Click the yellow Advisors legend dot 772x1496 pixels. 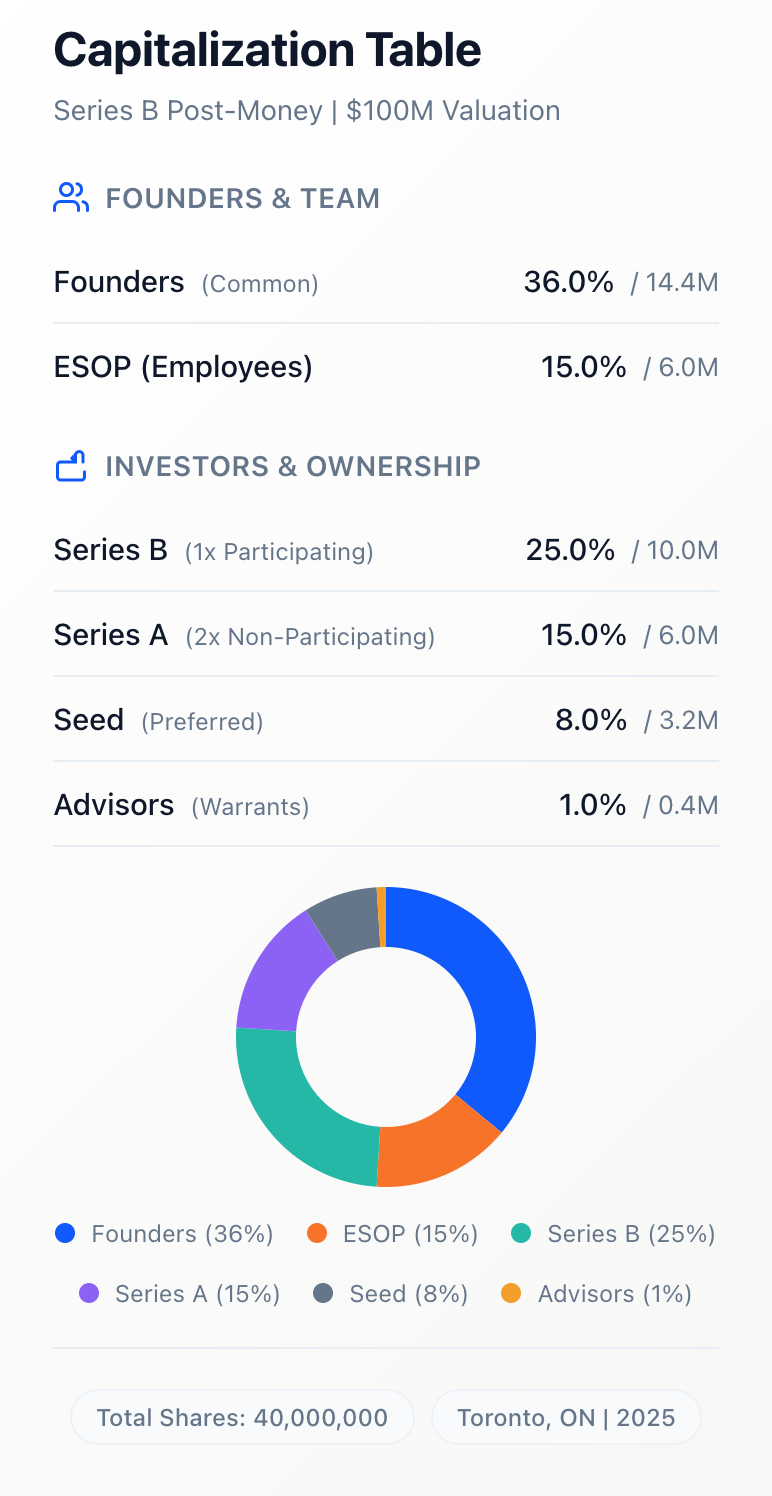pos(512,1294)
